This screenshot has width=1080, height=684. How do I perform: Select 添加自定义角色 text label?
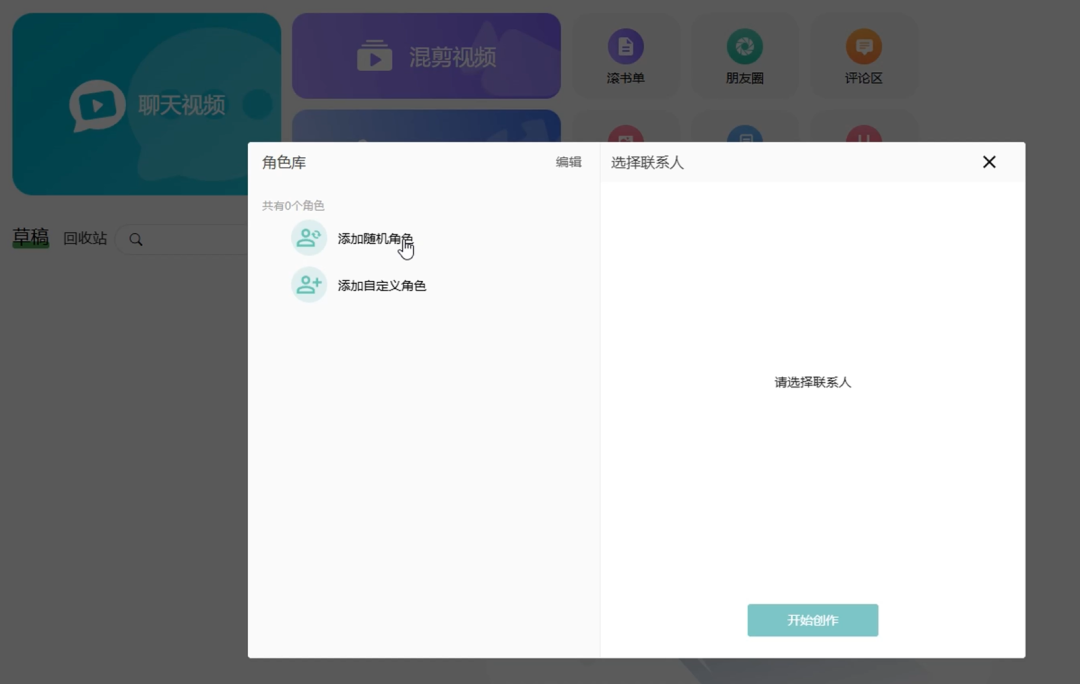tap(382, 285)
